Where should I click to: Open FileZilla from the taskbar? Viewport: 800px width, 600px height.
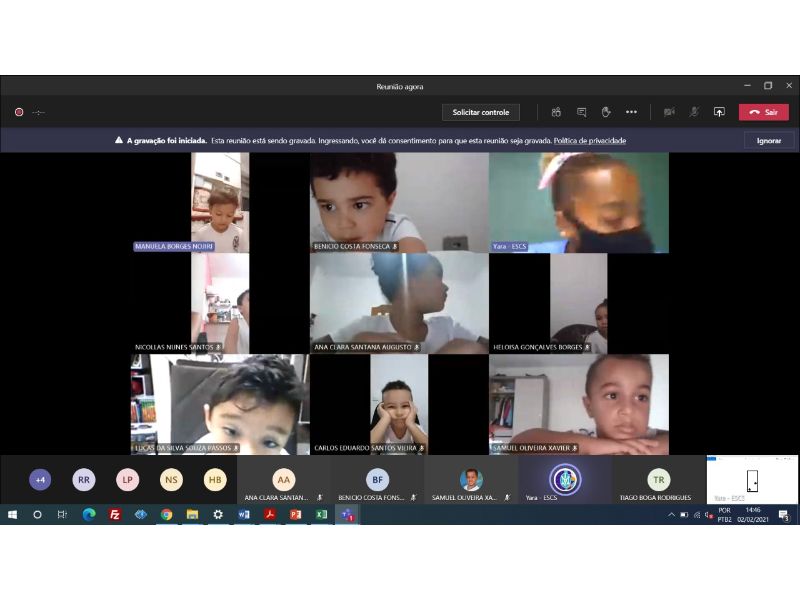[115, 515]
